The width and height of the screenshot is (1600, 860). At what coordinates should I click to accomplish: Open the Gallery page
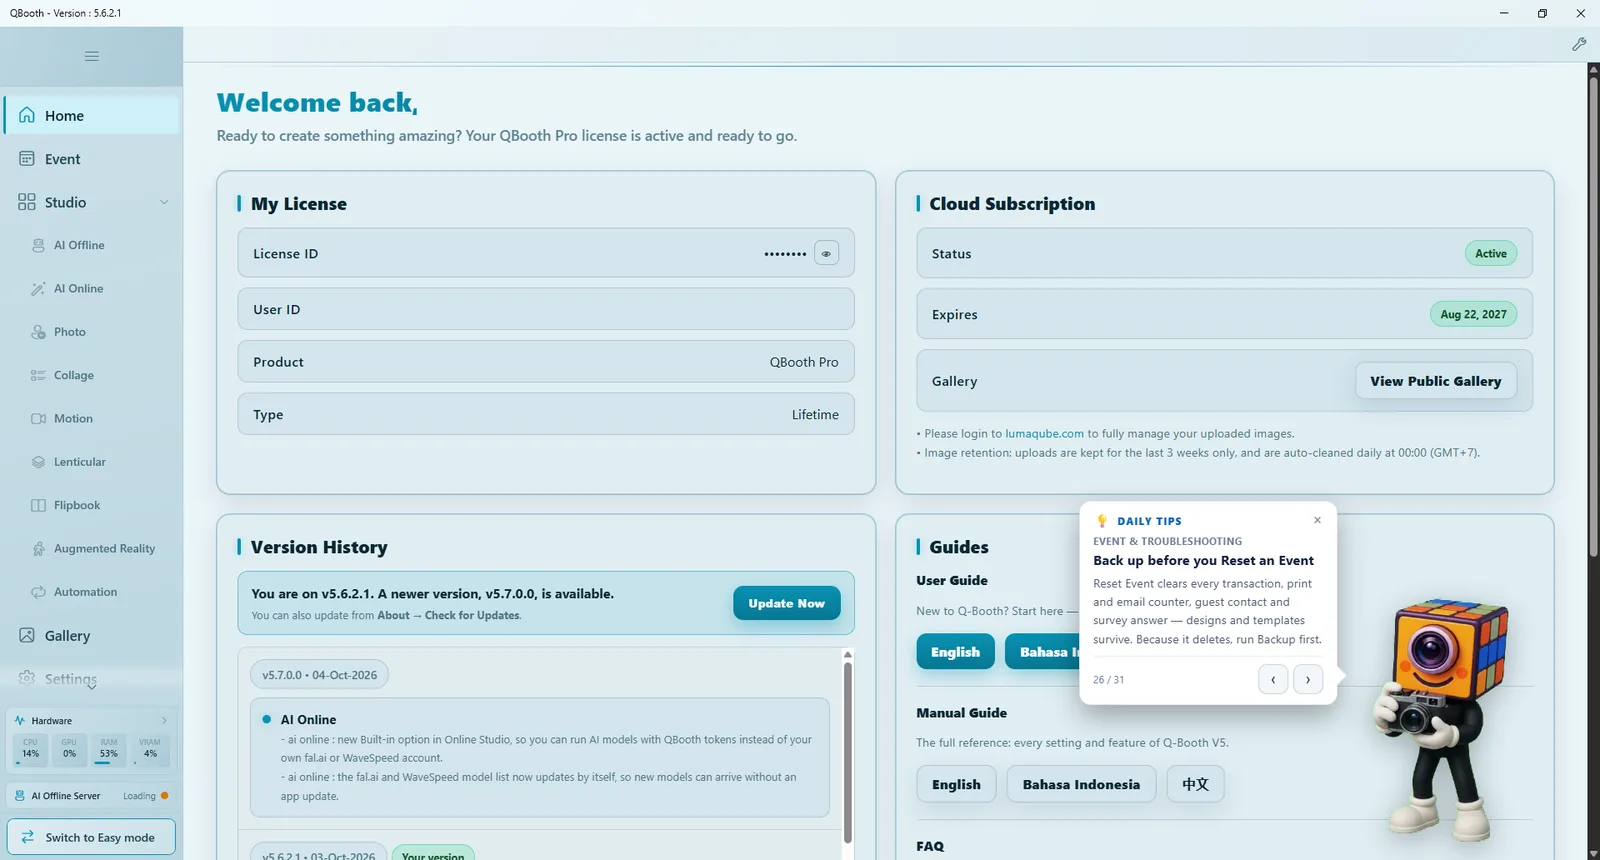[91, 636]
